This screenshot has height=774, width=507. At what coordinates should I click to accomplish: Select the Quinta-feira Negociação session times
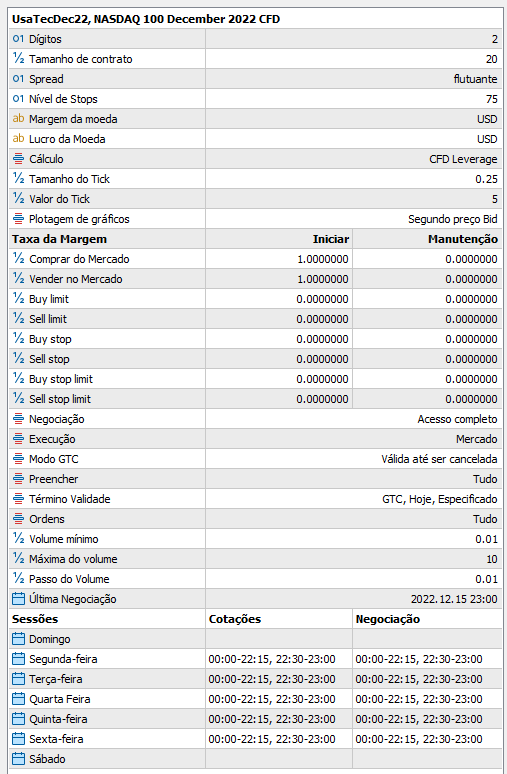pyautogui.click(x=419, y=719)
